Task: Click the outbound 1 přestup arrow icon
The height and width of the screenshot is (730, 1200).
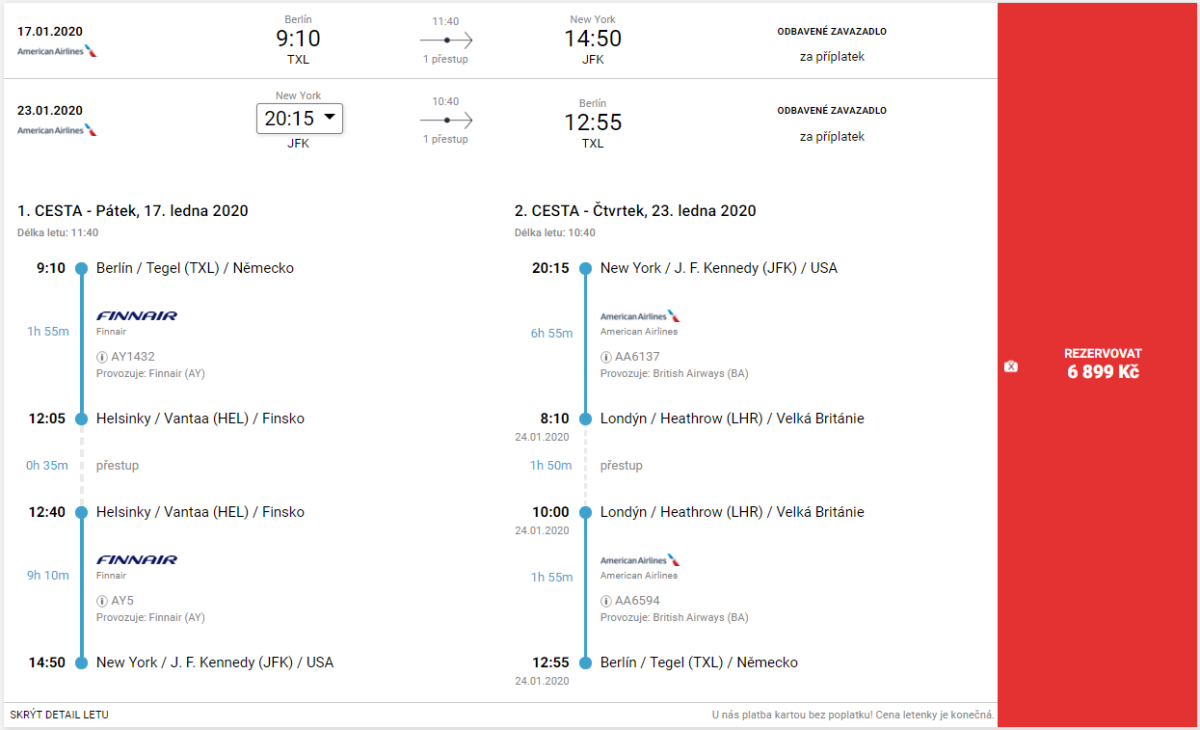Action: (x=446, y=40)
